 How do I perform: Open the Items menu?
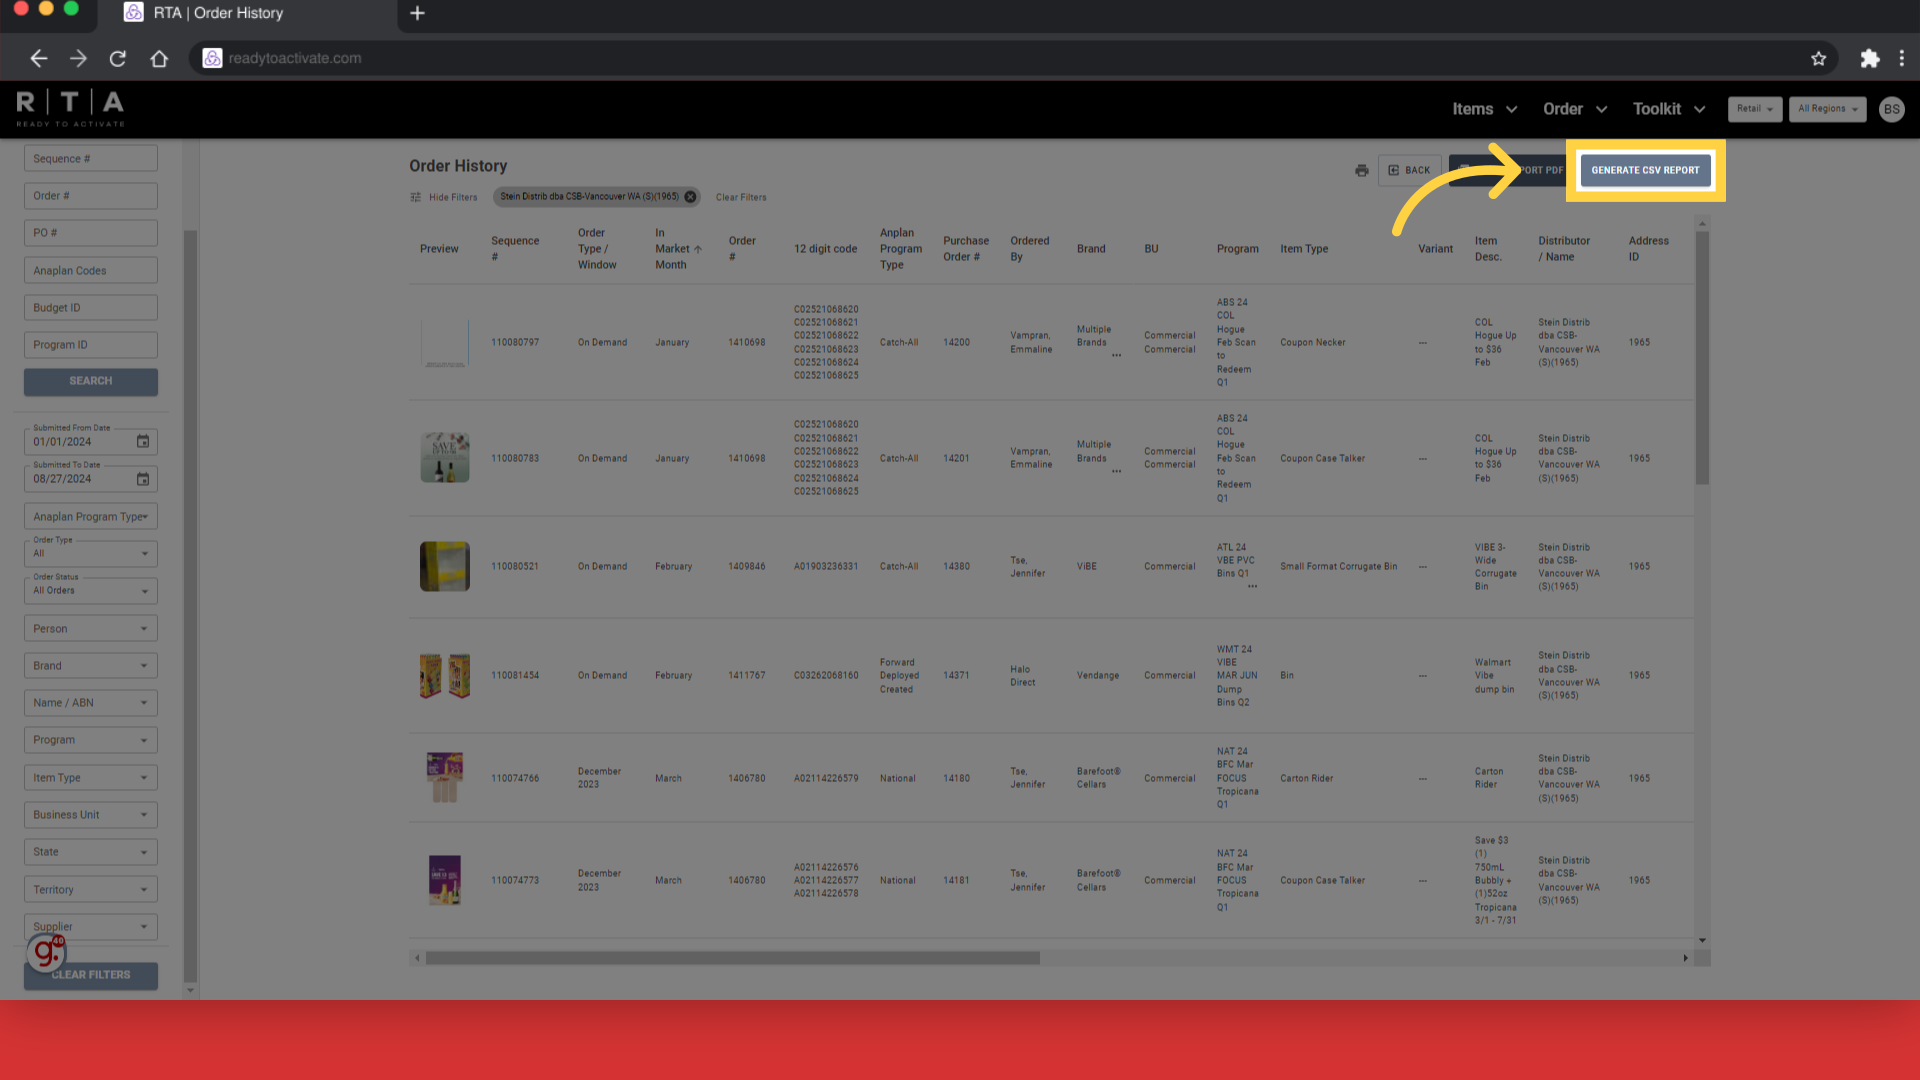(x=1484, y=109)
